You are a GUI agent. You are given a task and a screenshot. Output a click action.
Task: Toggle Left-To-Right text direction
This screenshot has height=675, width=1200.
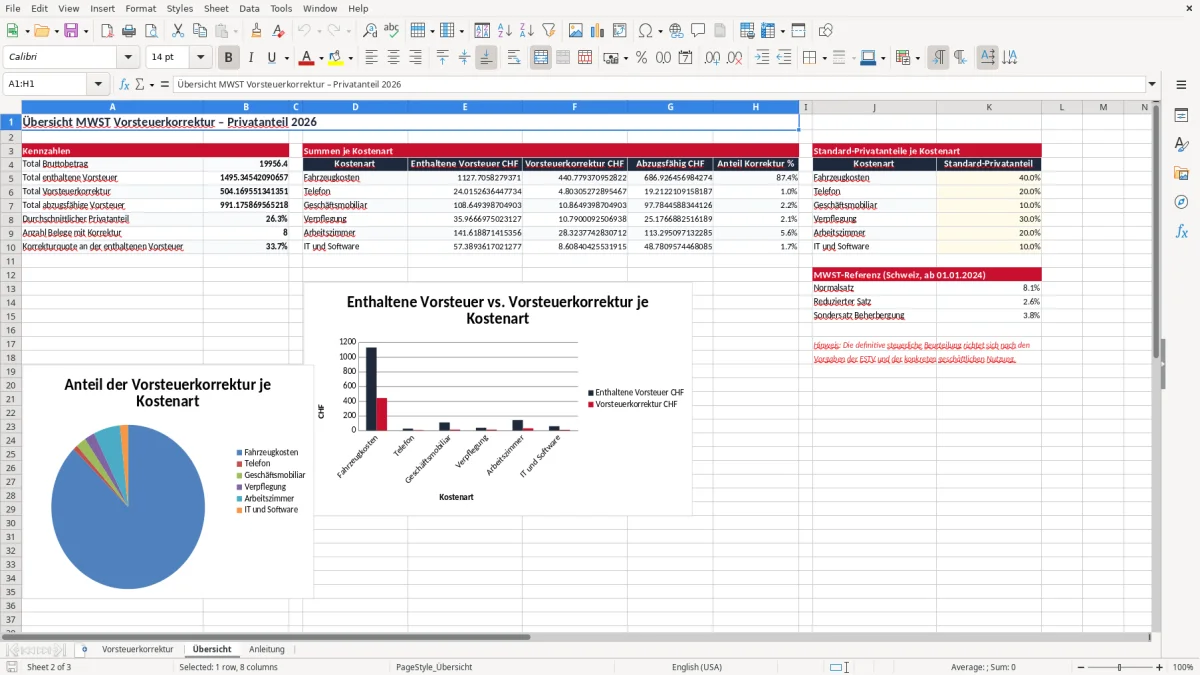(938, 58)
